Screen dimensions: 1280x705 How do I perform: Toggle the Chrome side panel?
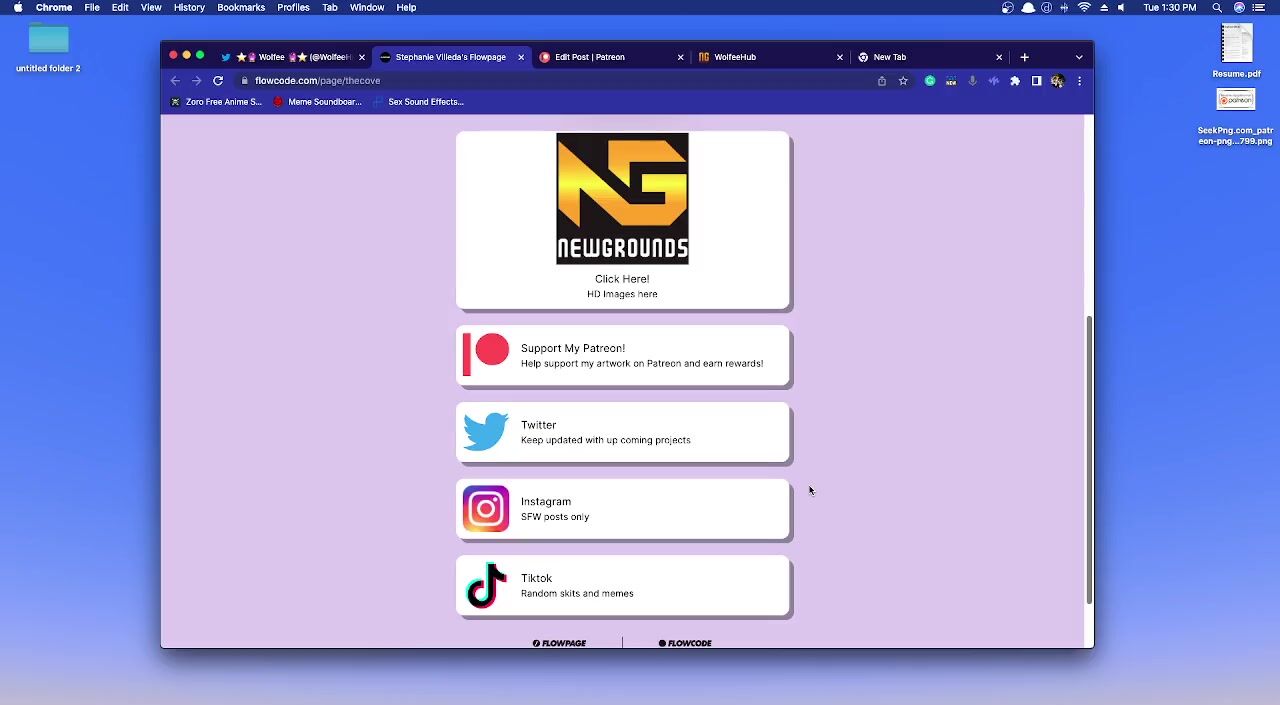(x=1036, y=81)
